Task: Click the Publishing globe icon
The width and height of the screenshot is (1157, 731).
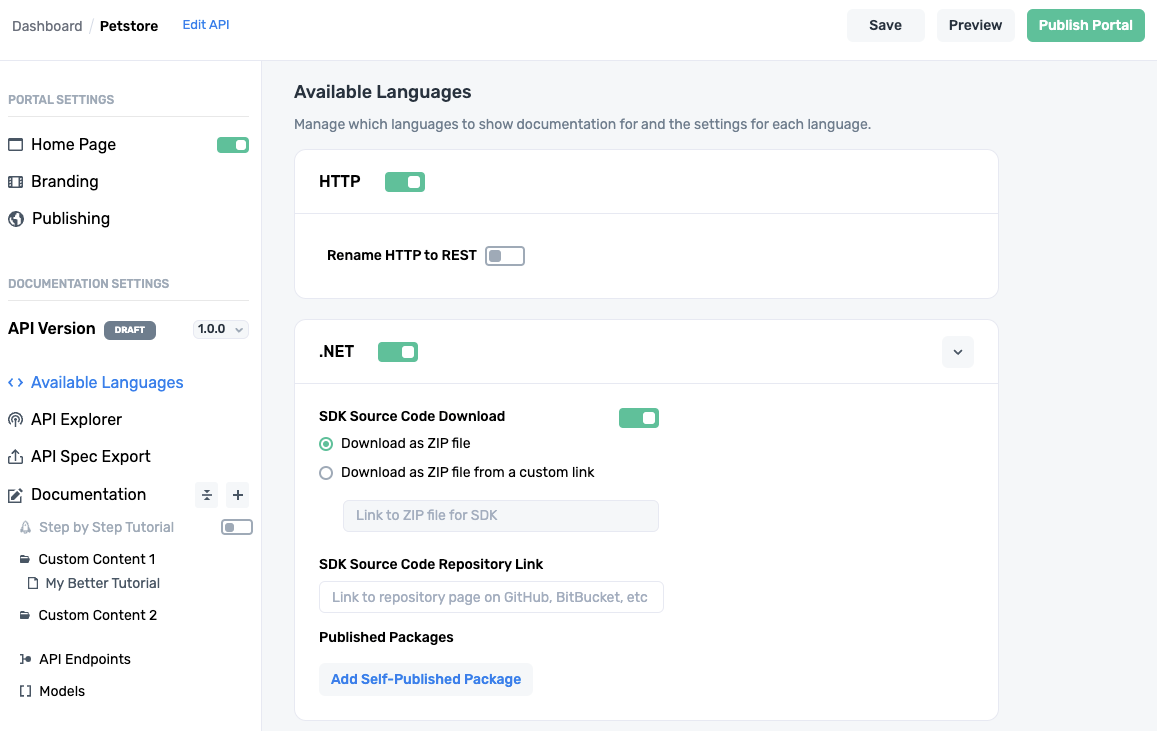Action: tap(15, 218)
